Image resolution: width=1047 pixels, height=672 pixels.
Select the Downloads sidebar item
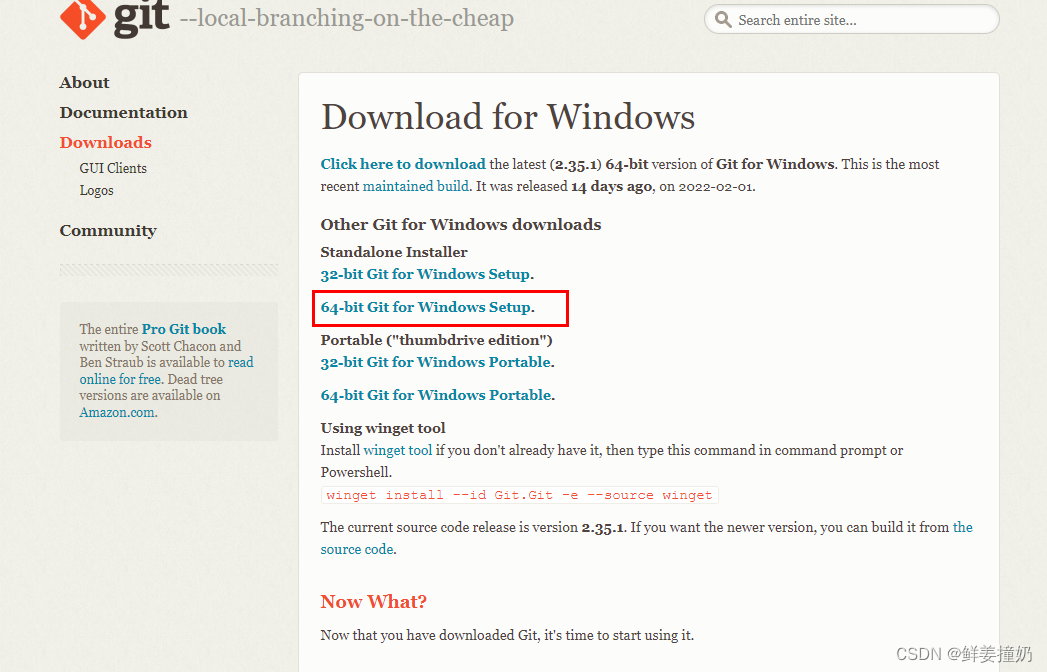click(106, 142)
